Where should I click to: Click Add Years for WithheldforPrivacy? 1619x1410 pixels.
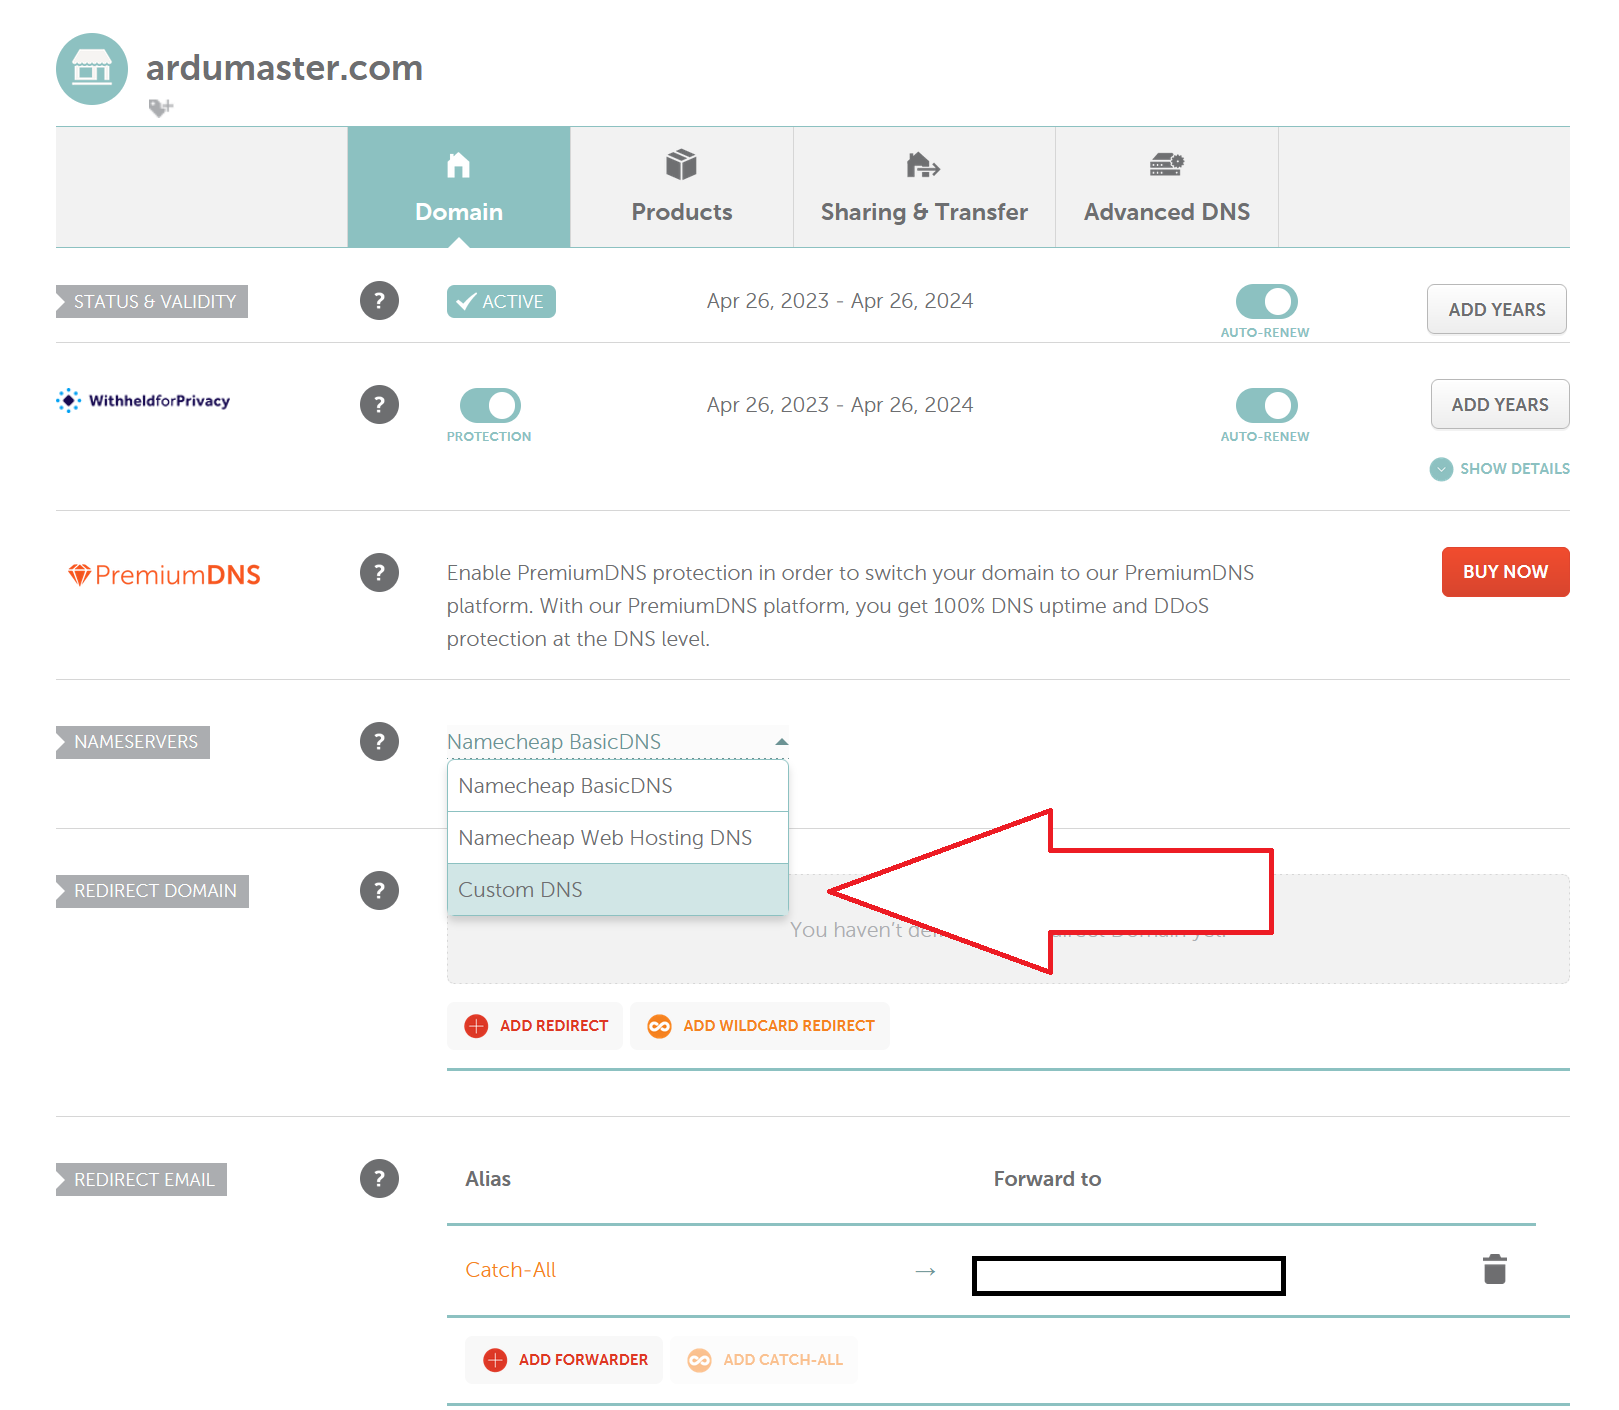click(1500, 404)
